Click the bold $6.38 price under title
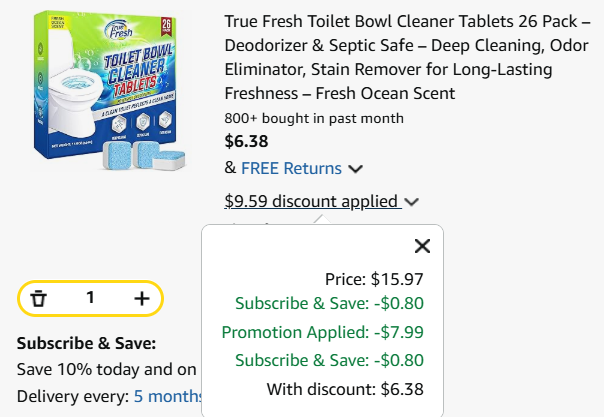Image resolution: width=604 pixels, height=417 pixels. tap(246, 141)
